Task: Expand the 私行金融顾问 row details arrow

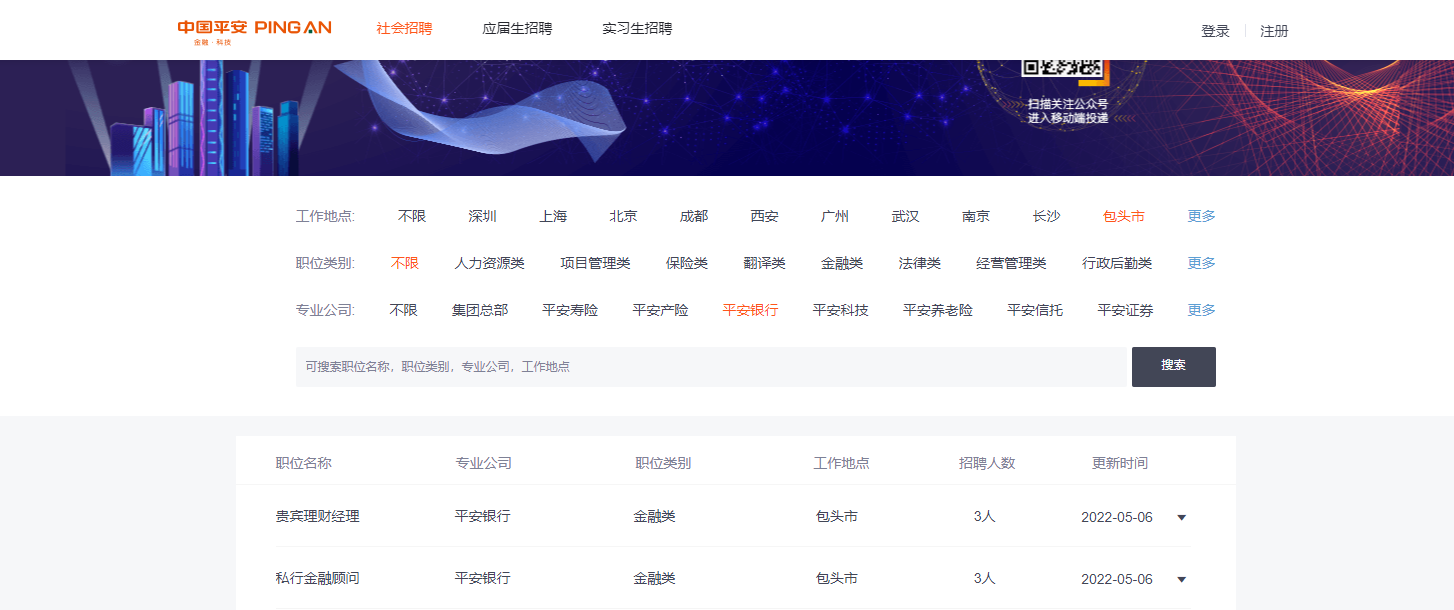Action: pyautogui.click(x=1182, y=580)
